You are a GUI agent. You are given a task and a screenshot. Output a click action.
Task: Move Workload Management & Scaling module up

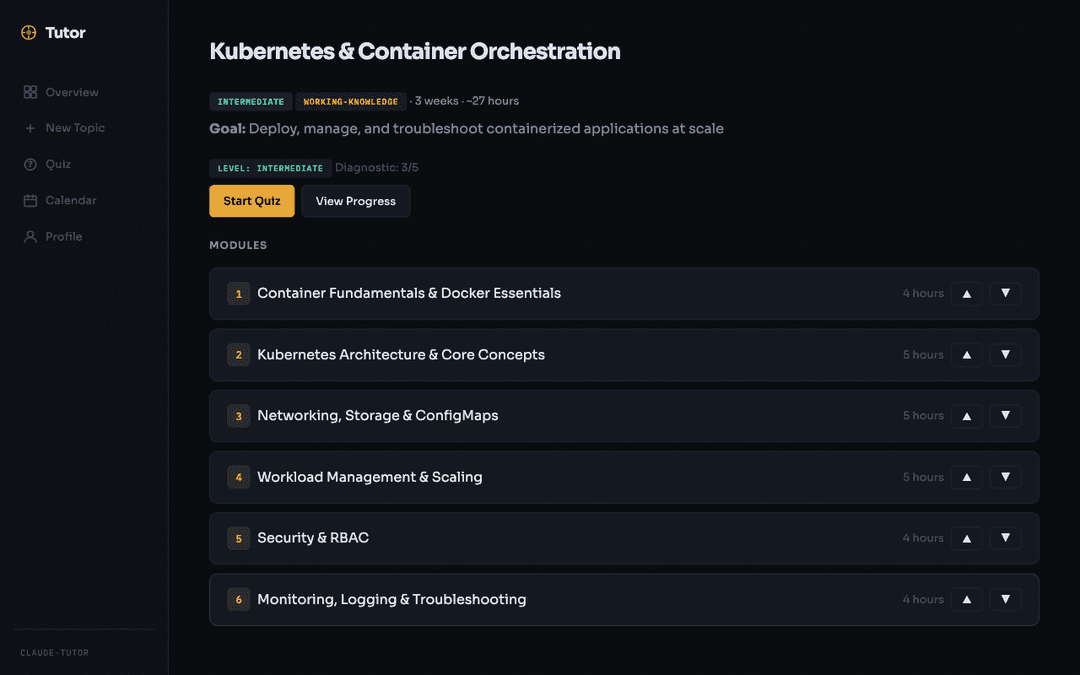(966, 477)
